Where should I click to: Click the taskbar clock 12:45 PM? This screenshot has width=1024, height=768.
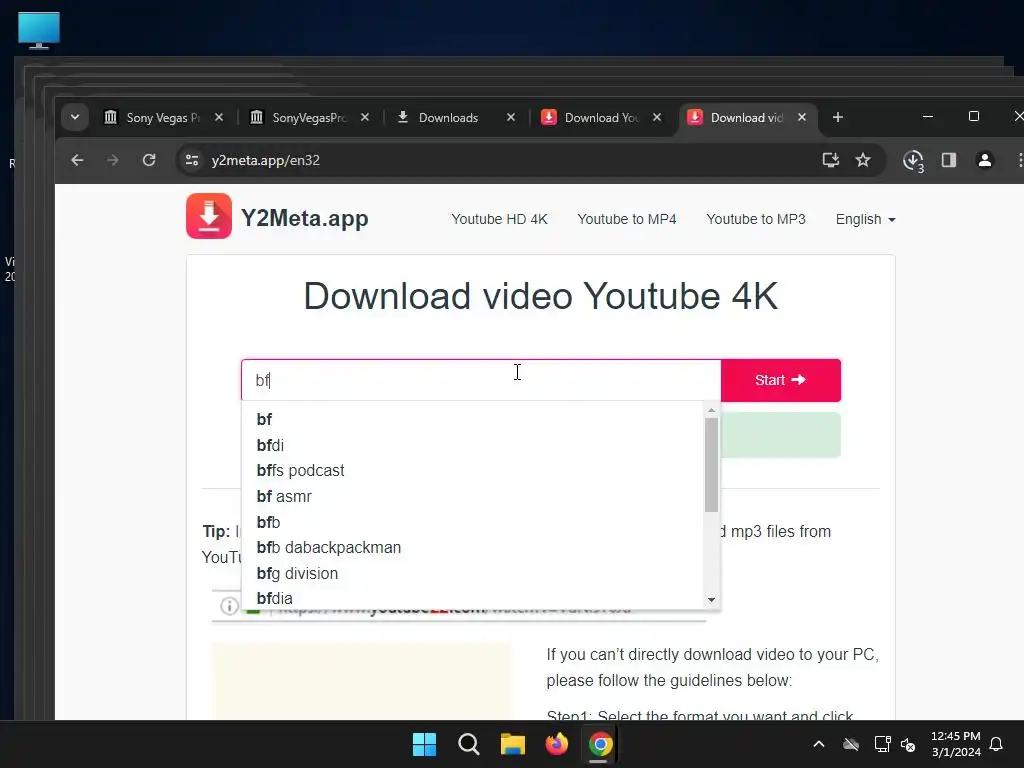(955, 744)
